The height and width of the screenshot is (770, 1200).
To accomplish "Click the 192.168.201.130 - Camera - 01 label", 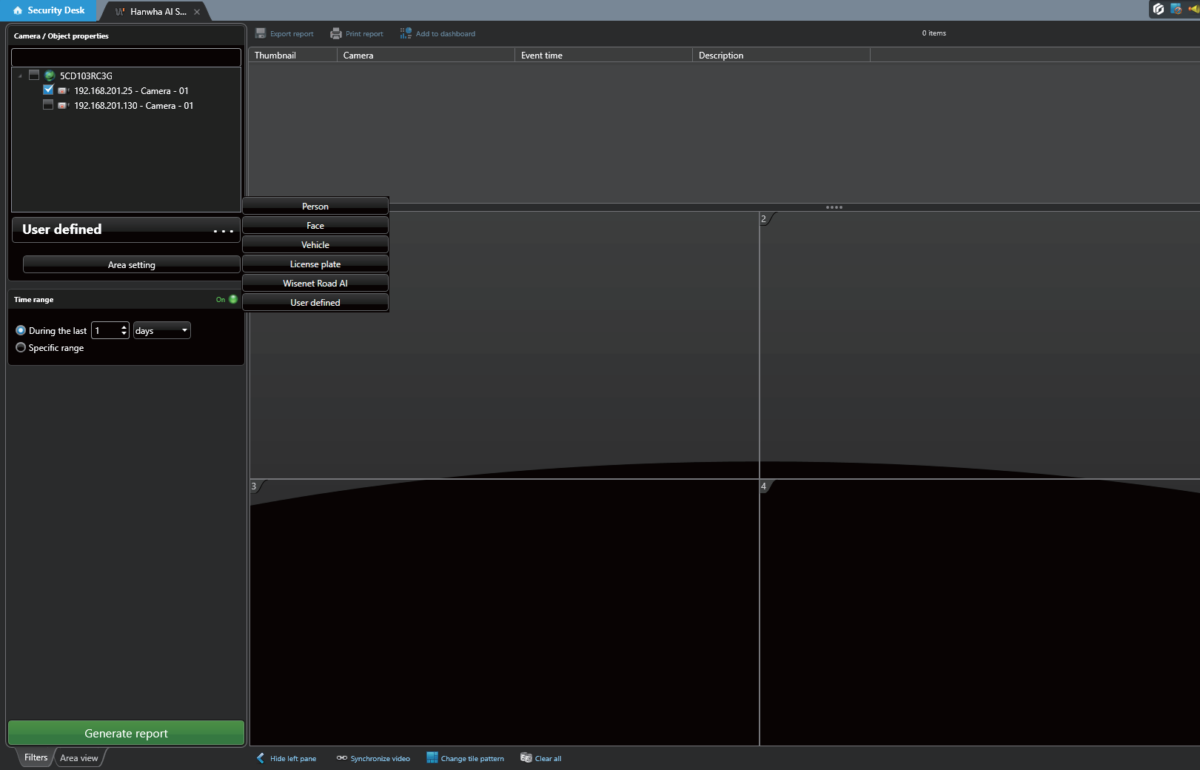I will pos(134,105).
